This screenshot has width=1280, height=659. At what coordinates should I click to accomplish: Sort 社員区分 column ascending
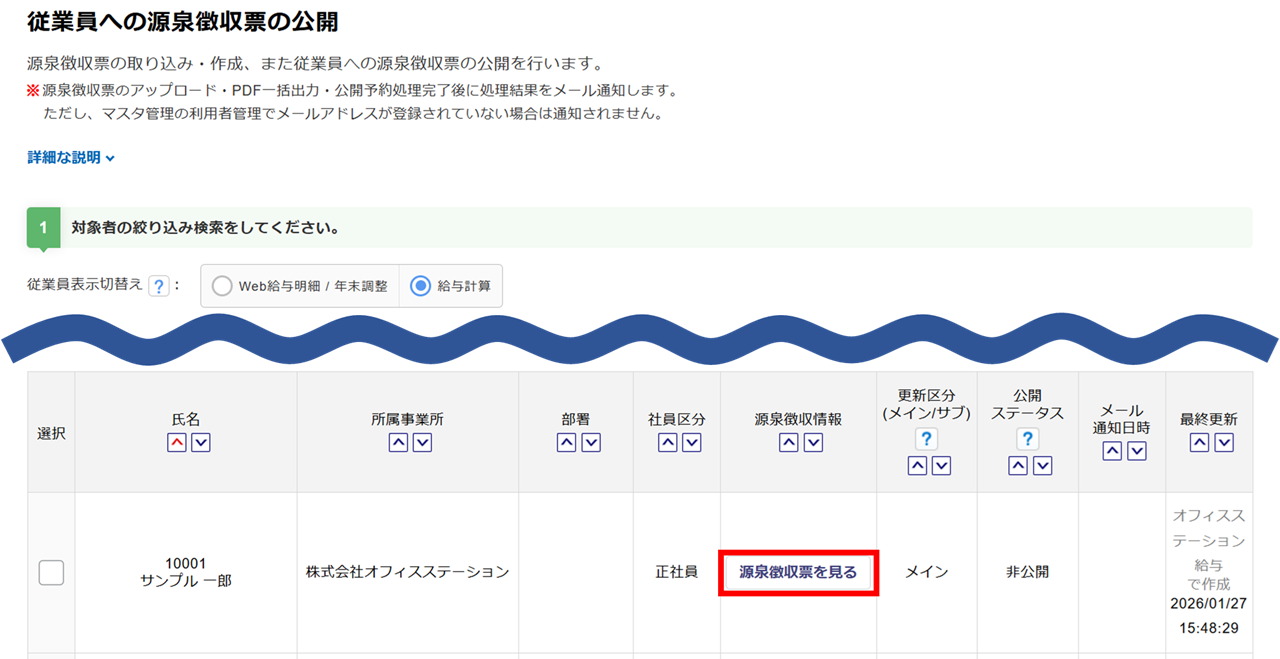tap(668, 443)
